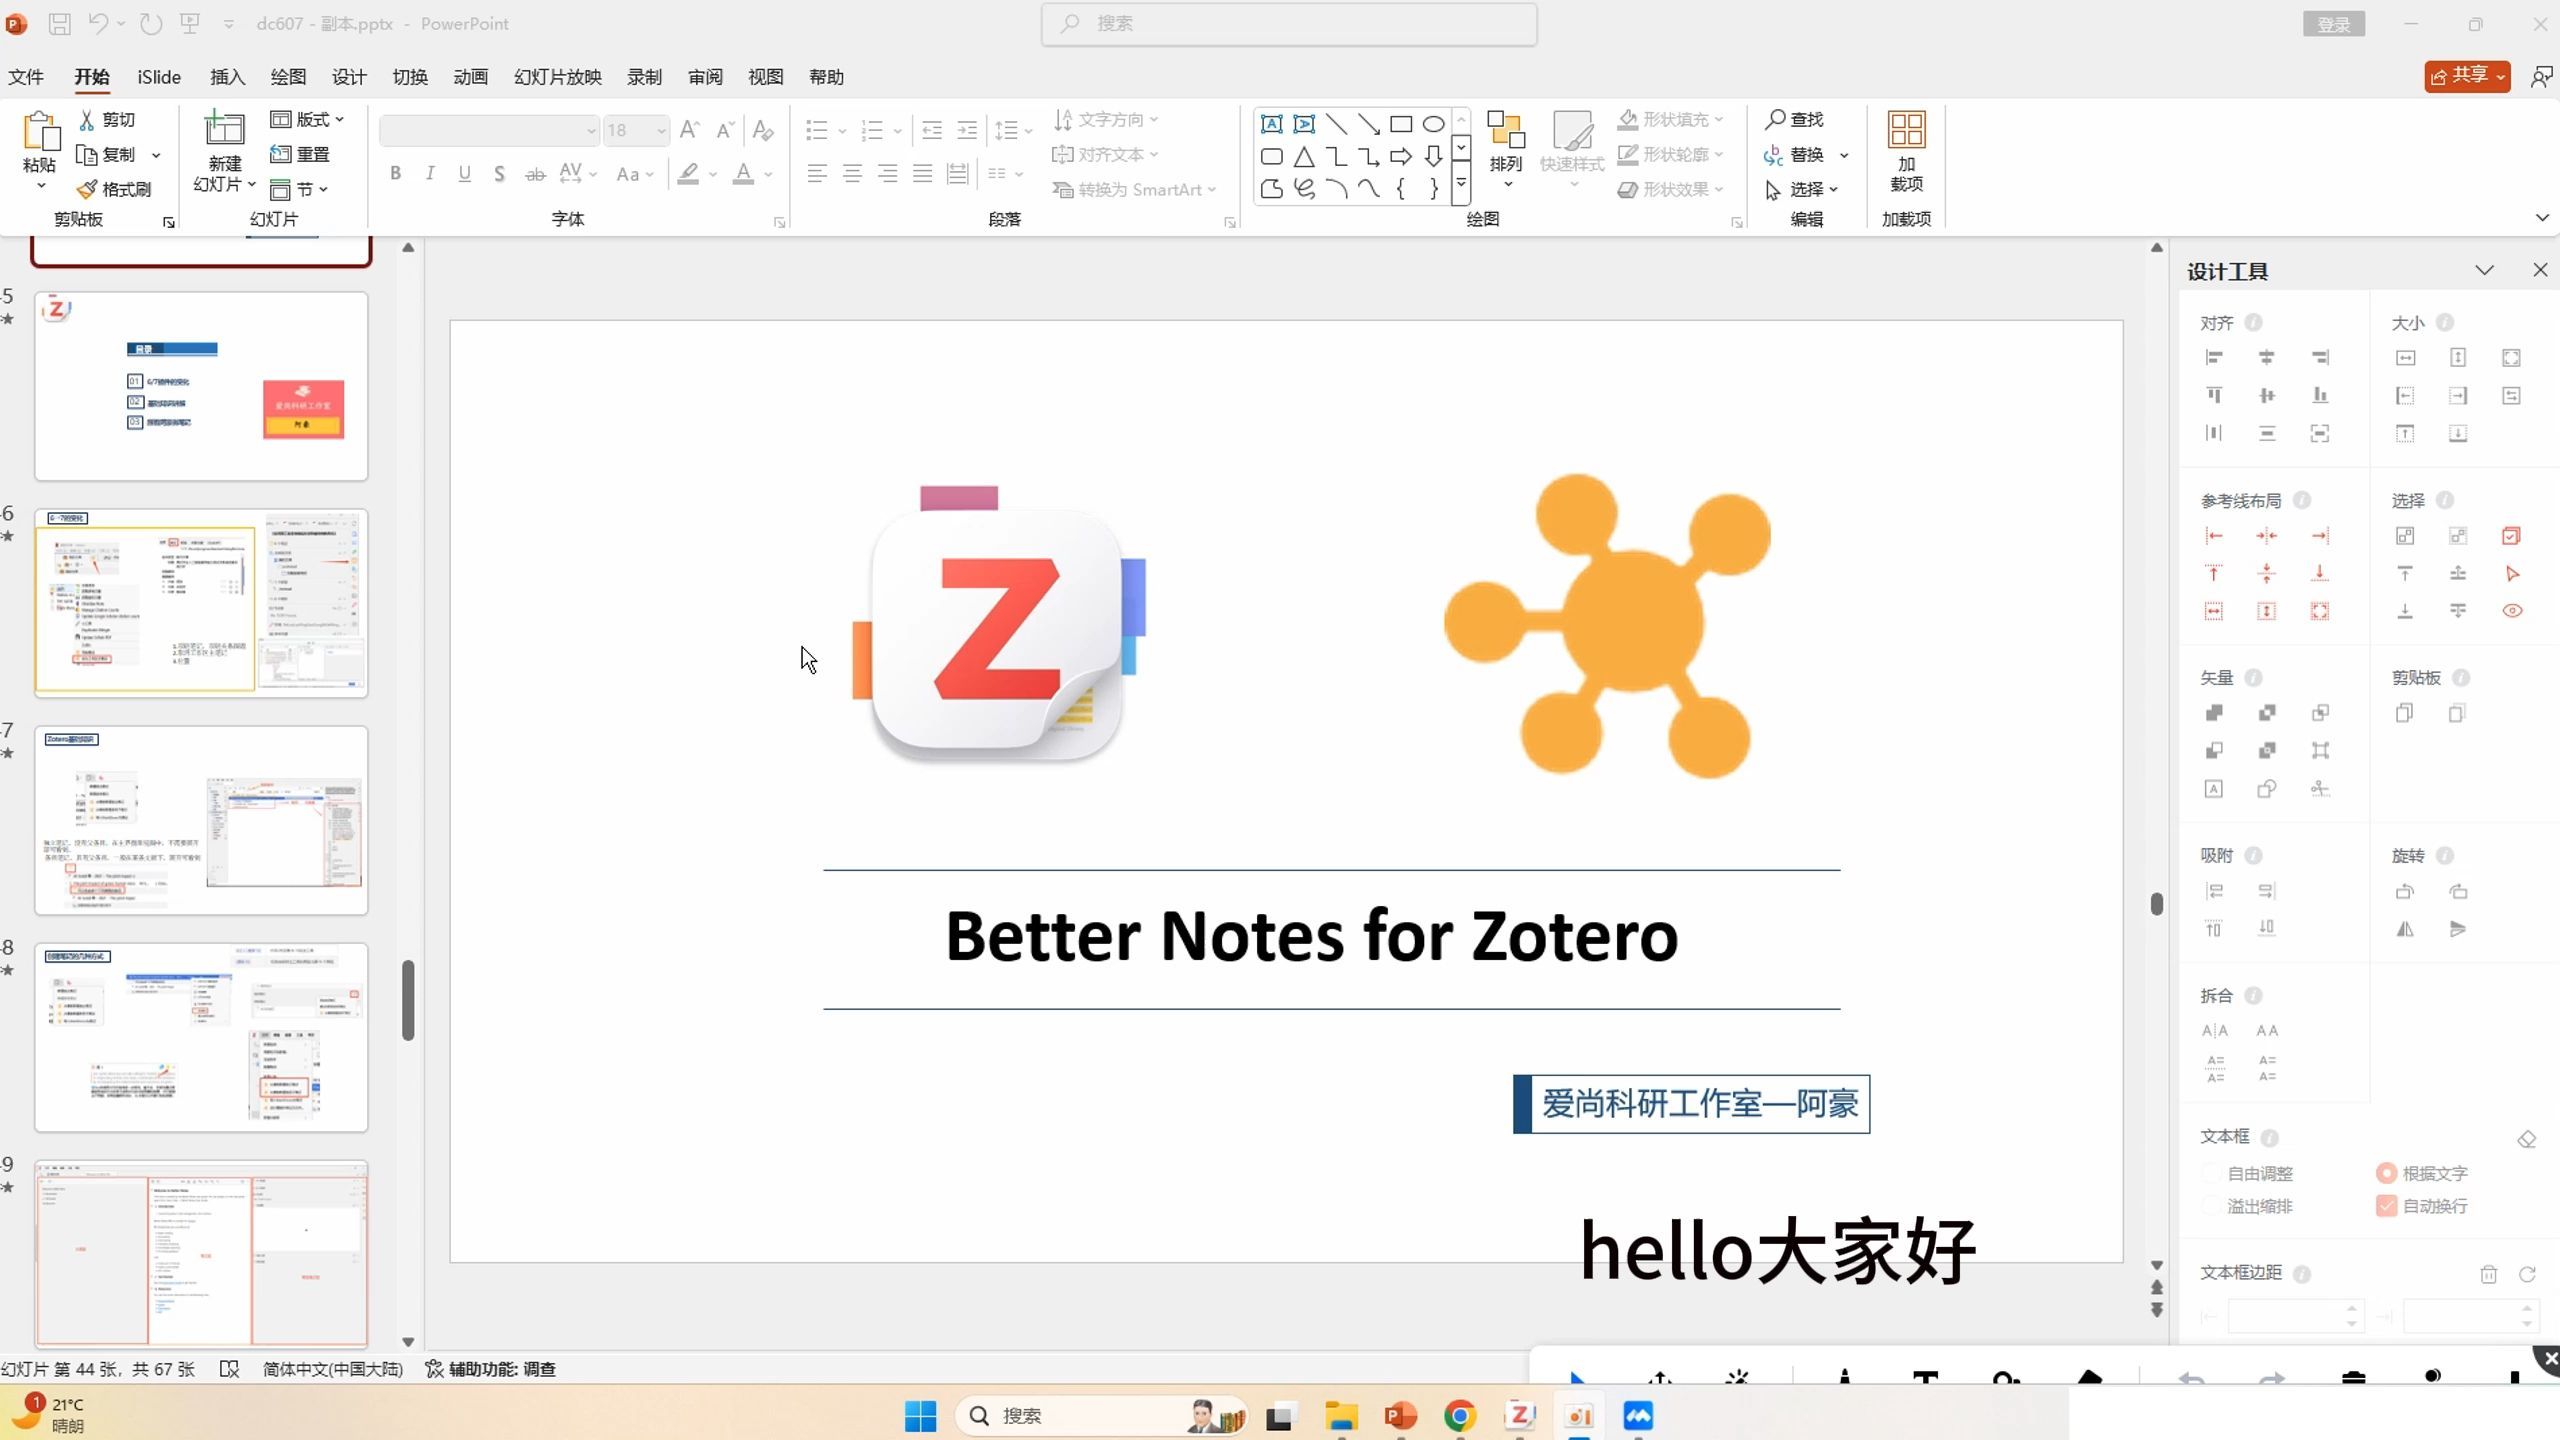2560x1440 pixels.
Task: Toggle the red eye visibility icon under 选择
Action: [2511, 611]
